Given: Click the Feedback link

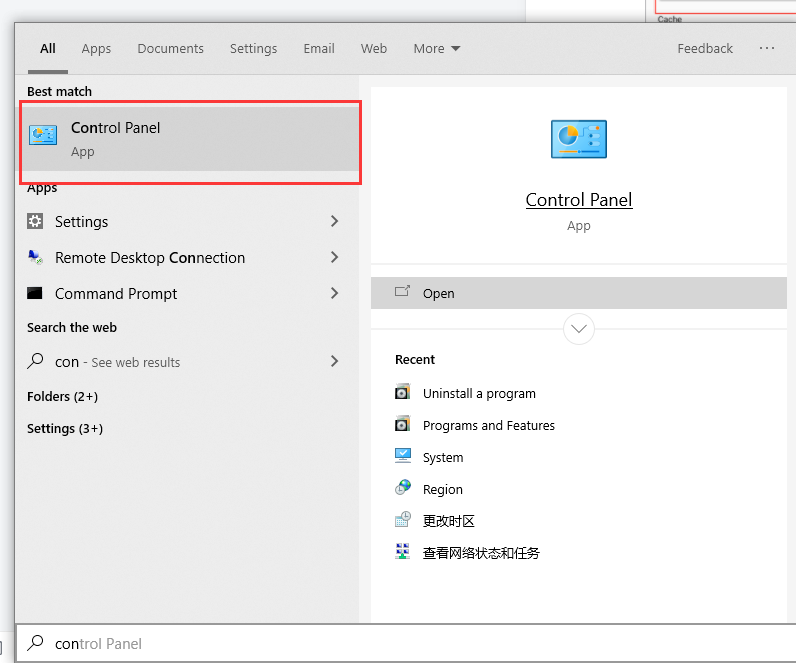Looking at the screenshot, I should click(x=705, y=49).
